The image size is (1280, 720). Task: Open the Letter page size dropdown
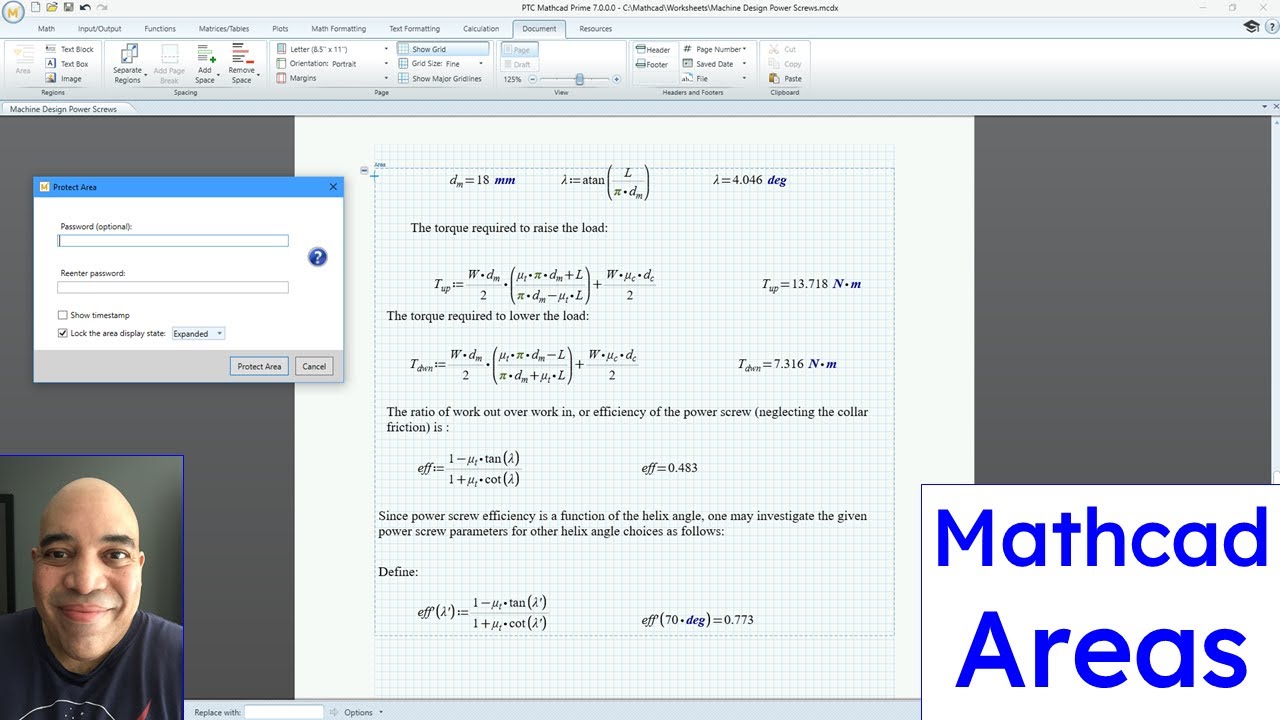(386, 49)
